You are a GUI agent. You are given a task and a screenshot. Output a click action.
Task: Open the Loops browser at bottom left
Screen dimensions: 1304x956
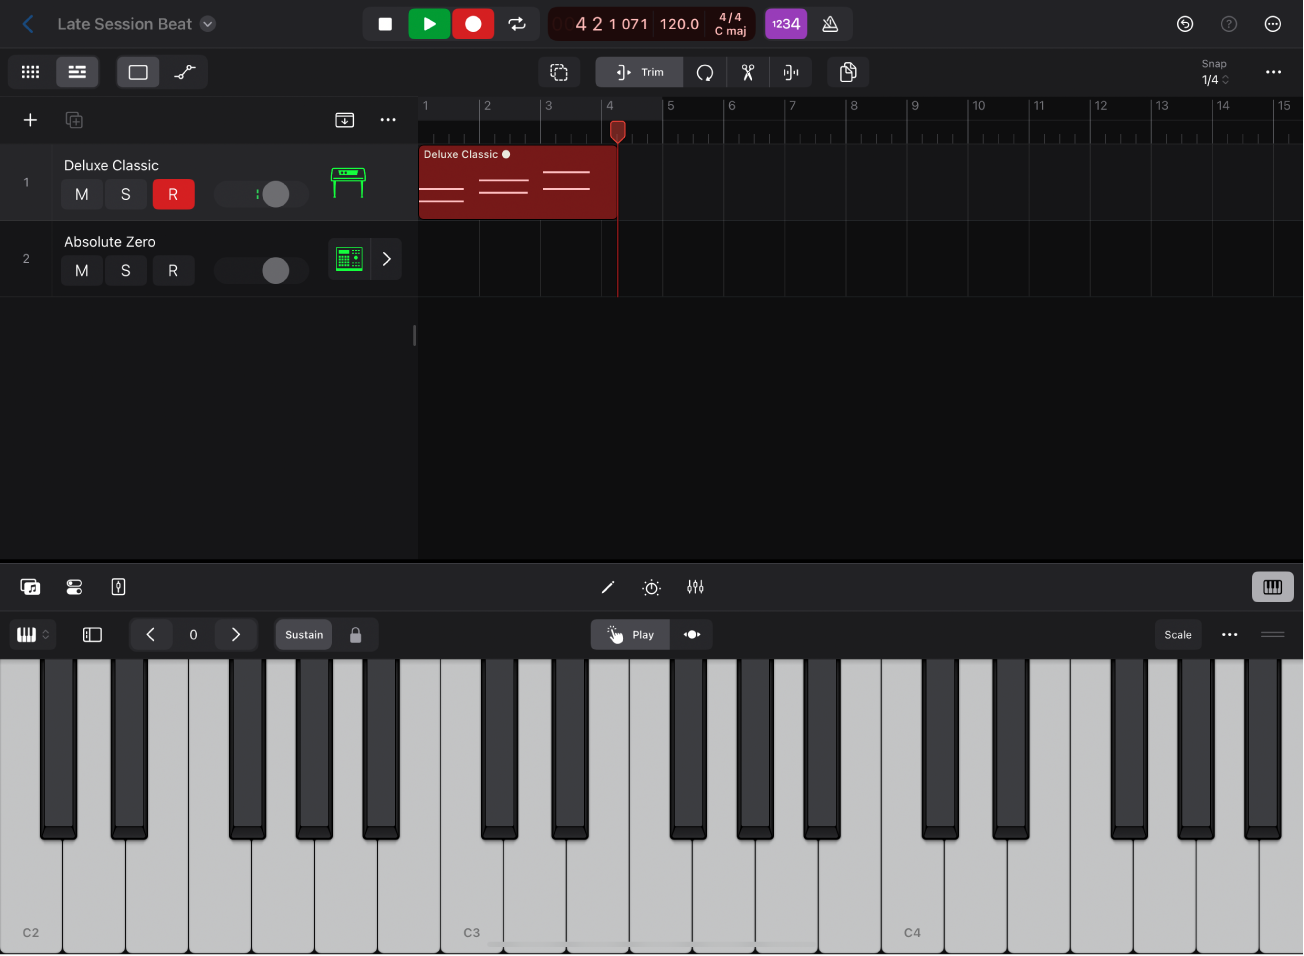coord(30,587)
